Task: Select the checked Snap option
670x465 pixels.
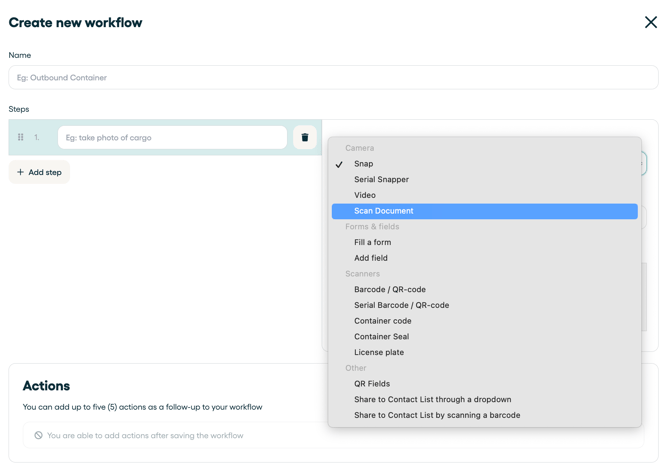Action: [364, 164]
